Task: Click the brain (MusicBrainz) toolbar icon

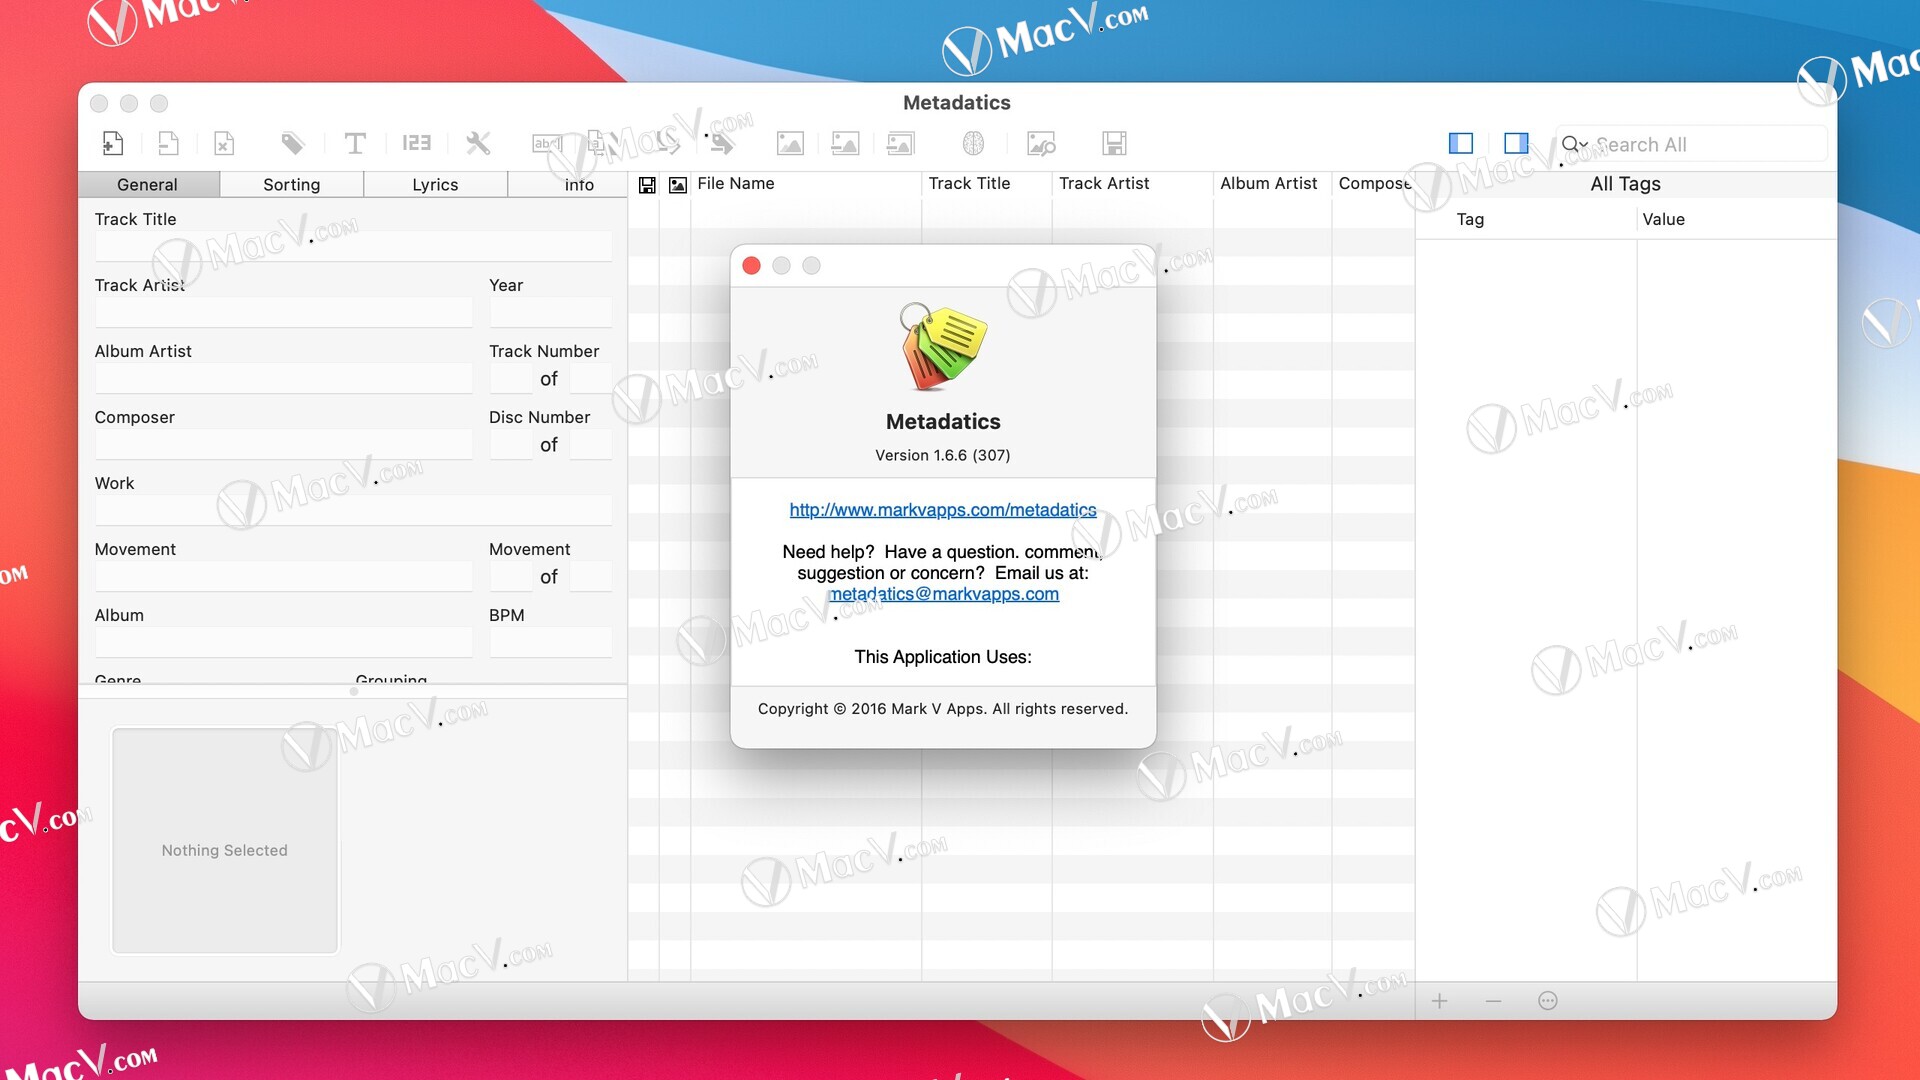Action: [x=973, y=144]
